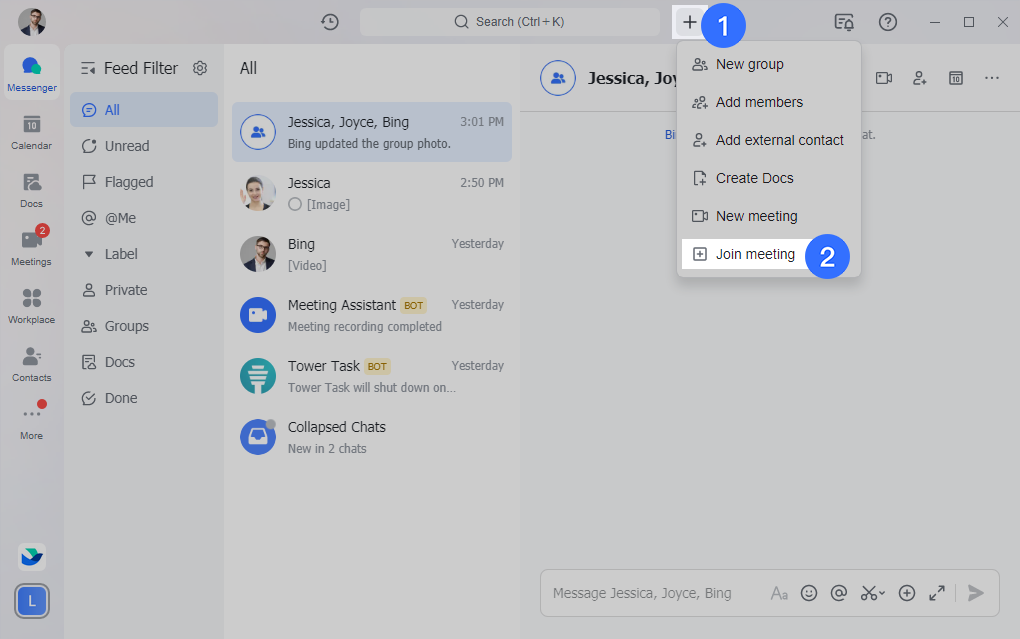1020x639 pixels.
Task: Open Meetings in the left sidebar
Action: pyautogui.click(x=31, y=248)
